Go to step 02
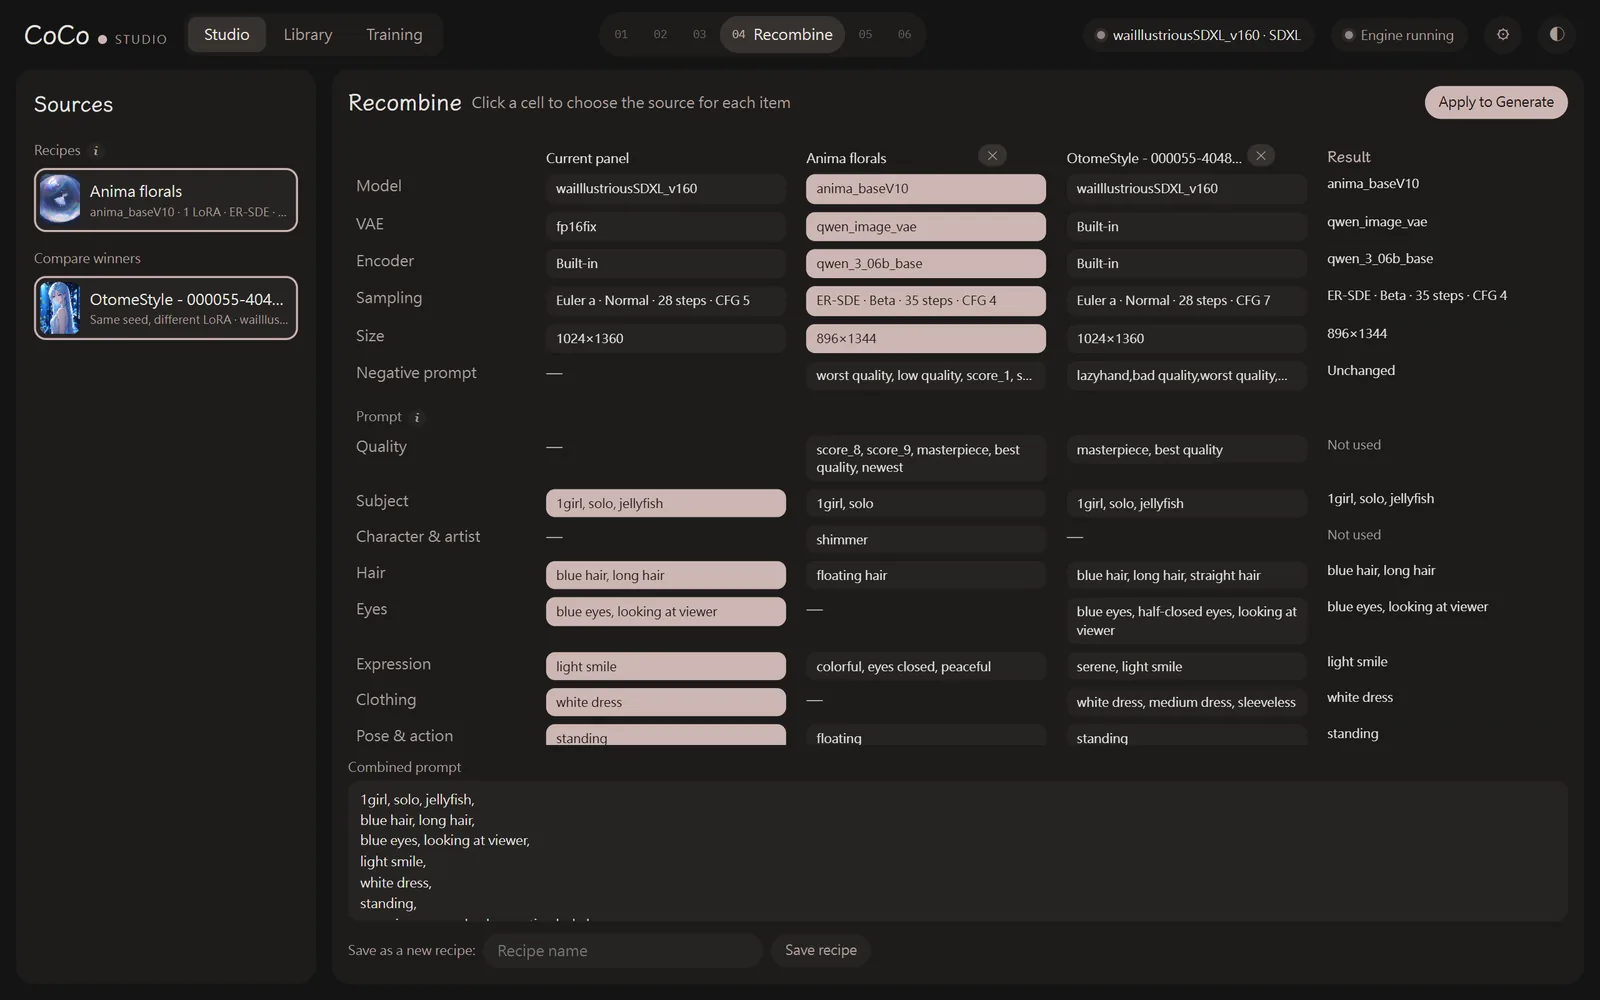1600x1000 pixels. pos(660,35)
